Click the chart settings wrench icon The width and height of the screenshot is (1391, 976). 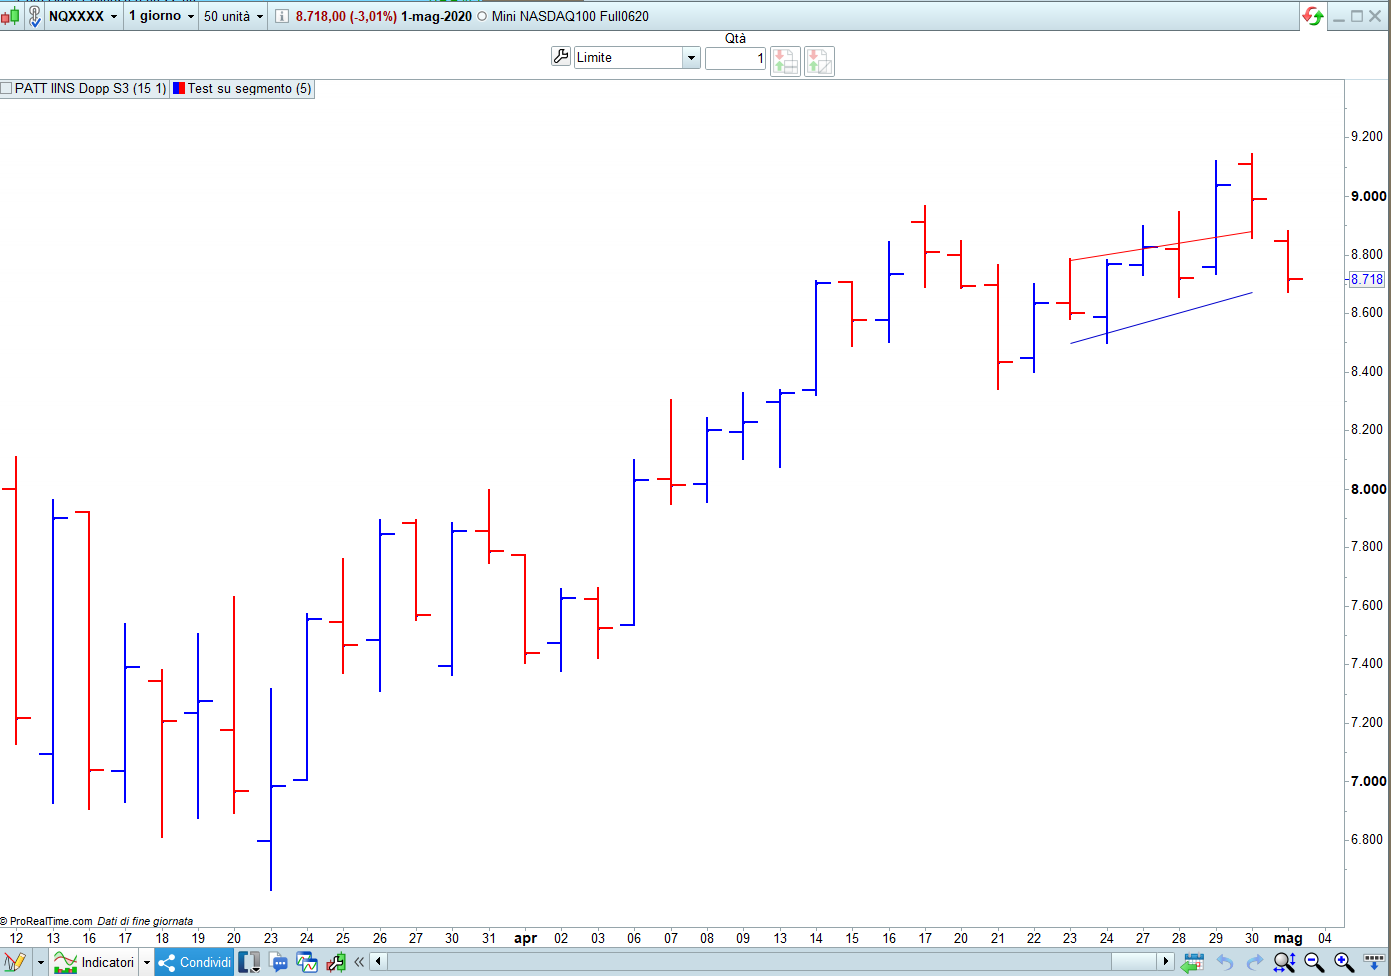[336, 962]
